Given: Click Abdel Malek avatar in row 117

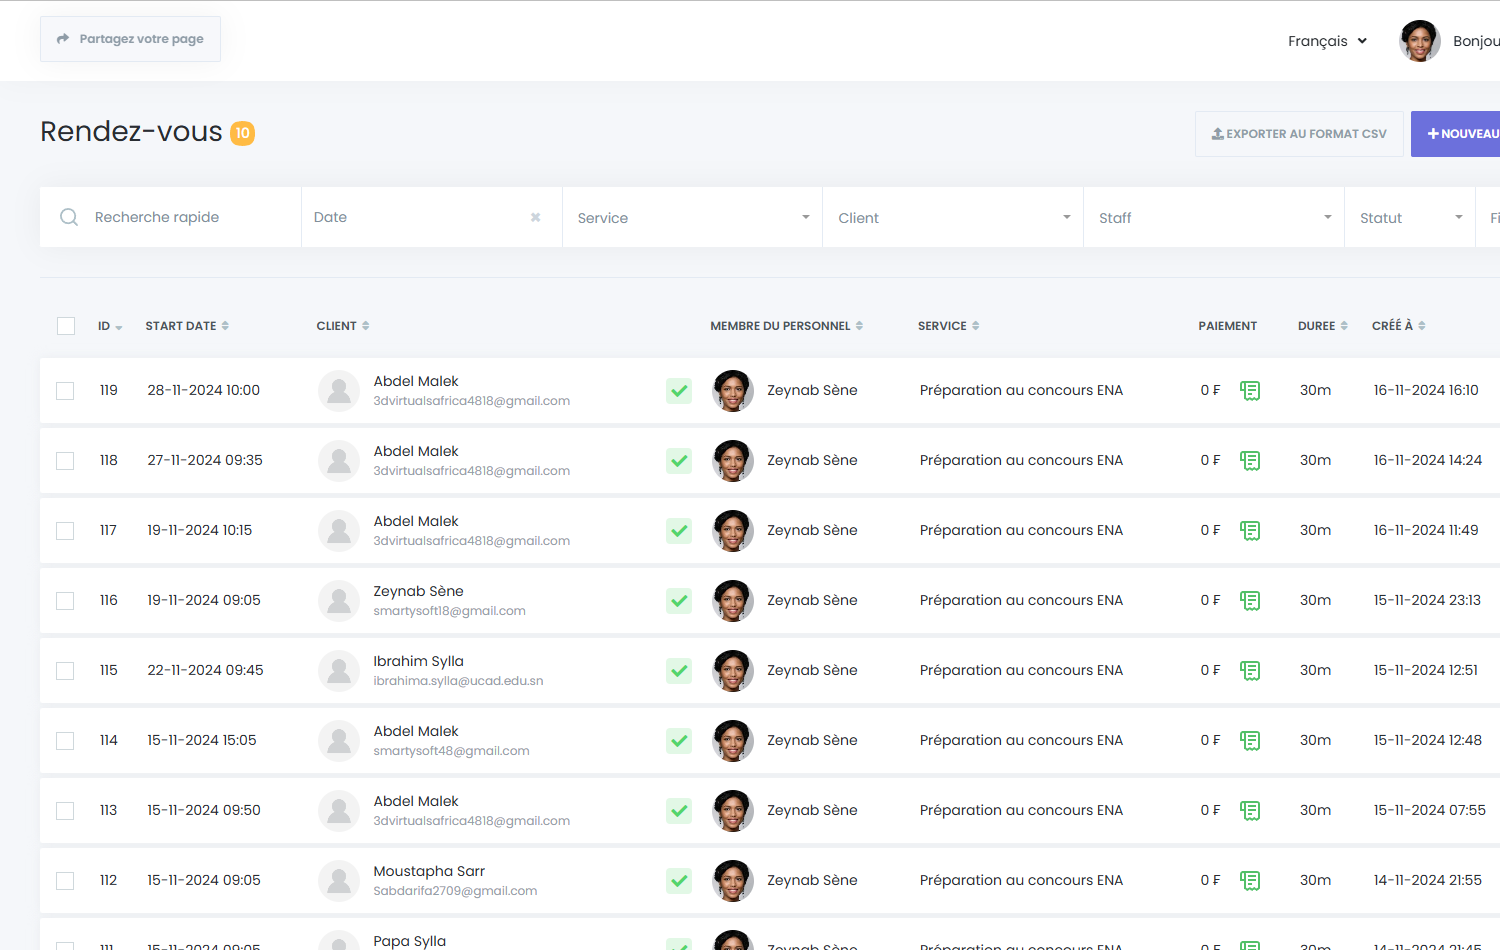Looking at the screenshot, I should point(339,531).
